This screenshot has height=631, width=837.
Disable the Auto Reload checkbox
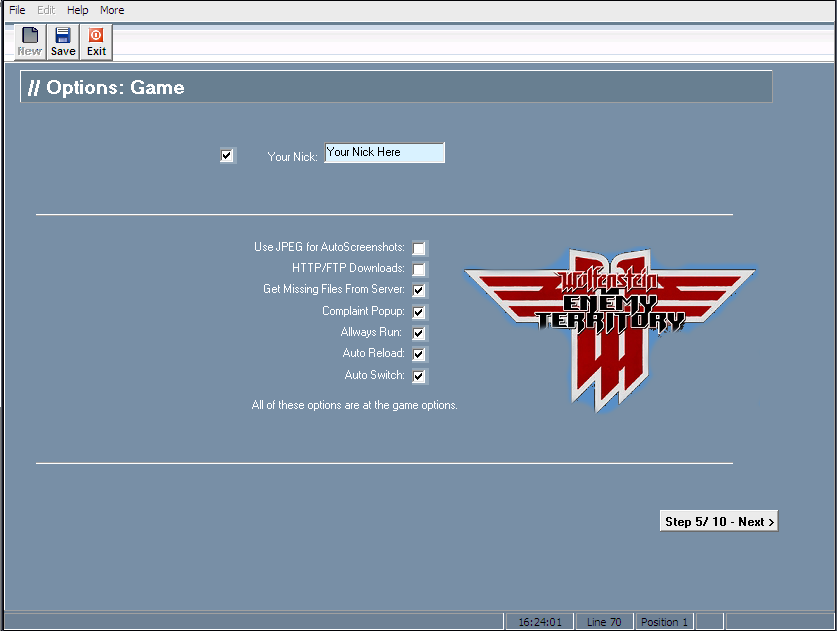419,354
